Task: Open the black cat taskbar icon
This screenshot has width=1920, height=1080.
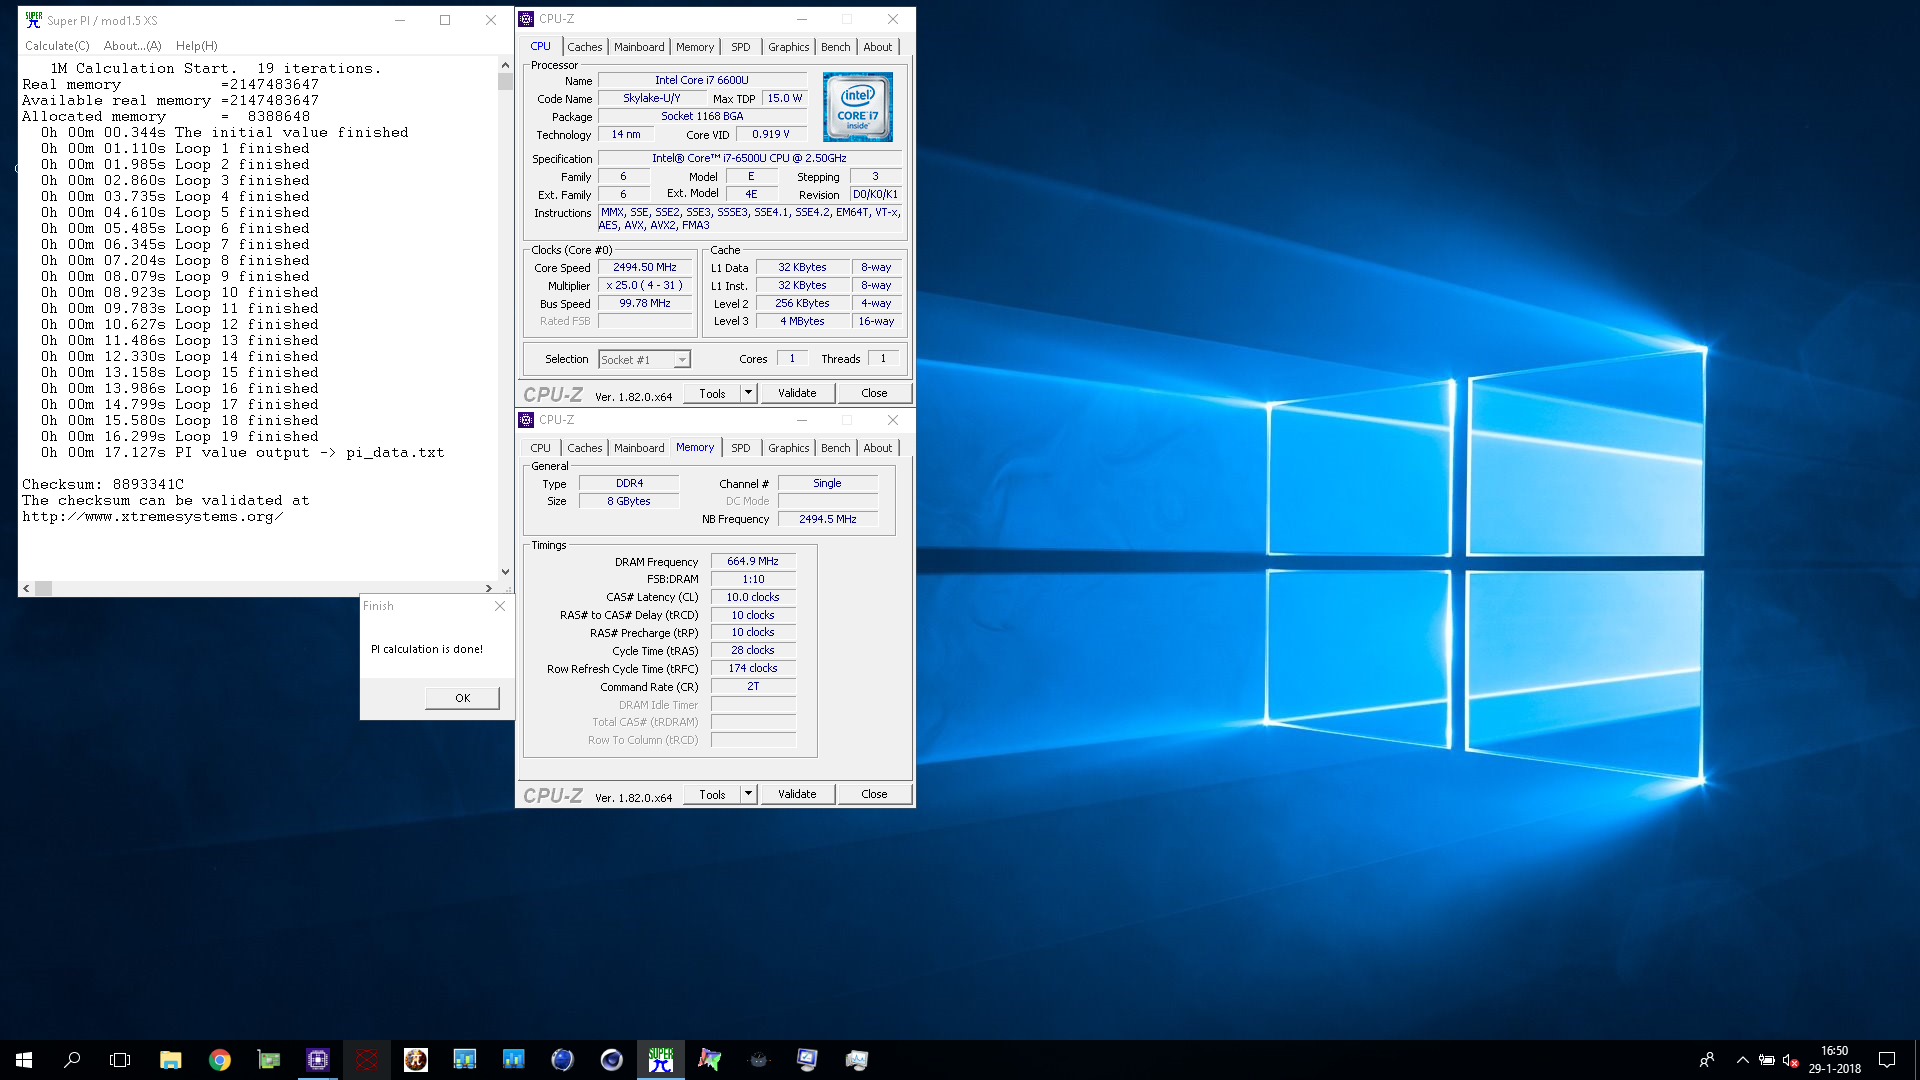Action: click(x=759, y=1060)
